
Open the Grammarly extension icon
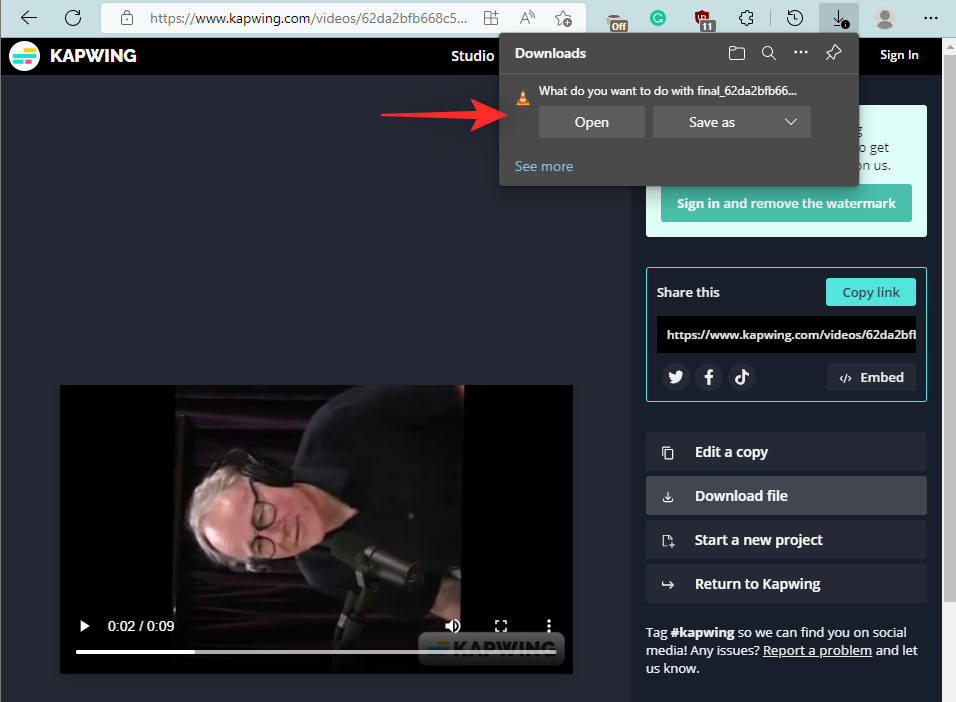[658, 18]
